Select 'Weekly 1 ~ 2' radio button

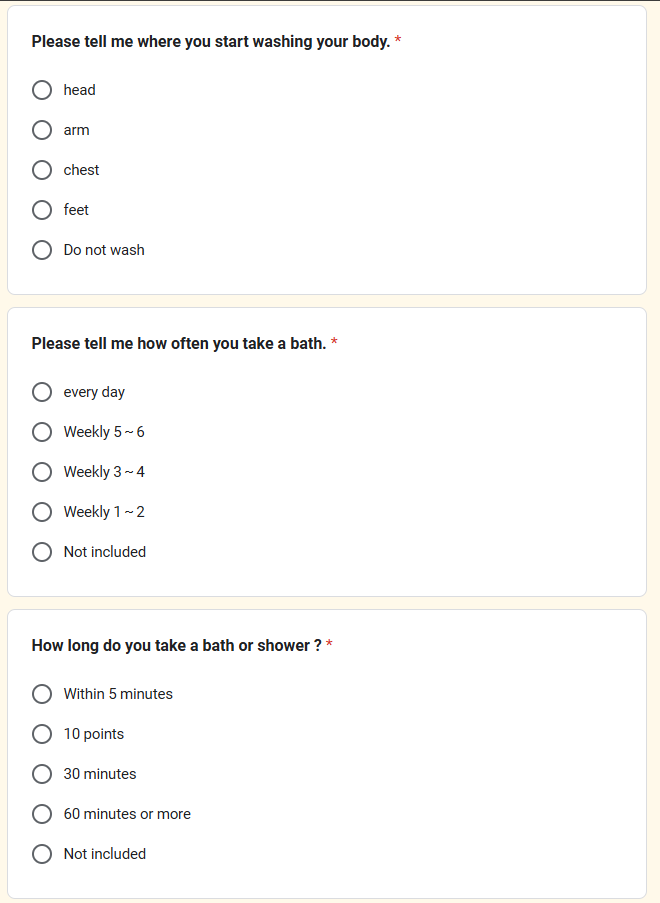click(x=42, y=512)
